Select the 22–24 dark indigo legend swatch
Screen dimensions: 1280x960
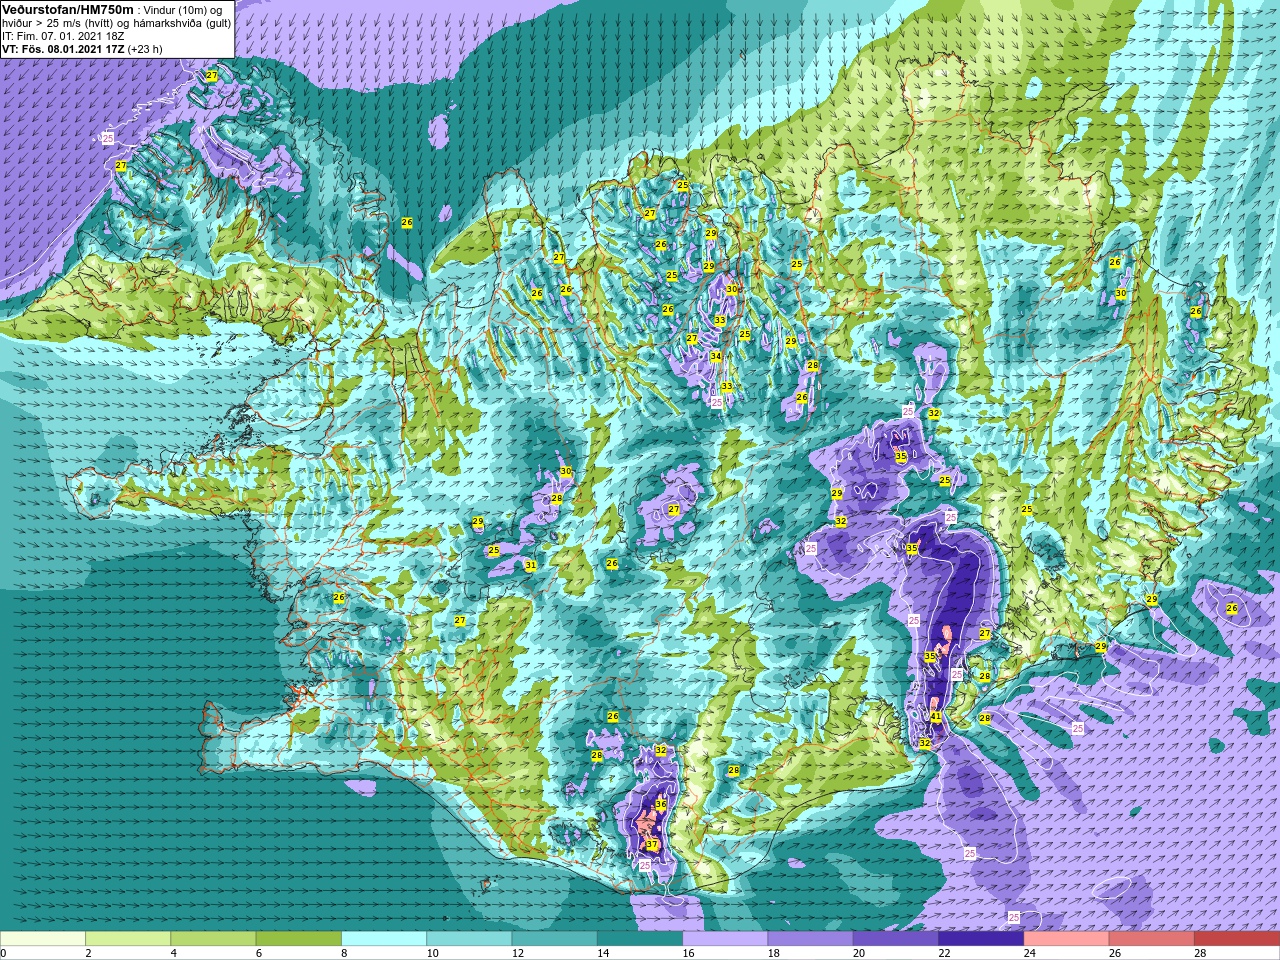(x=981, y=939)
